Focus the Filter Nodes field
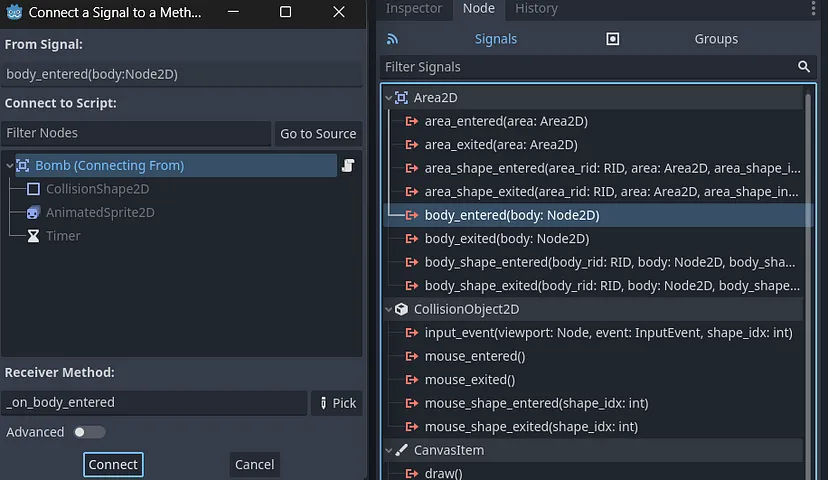Viewport: 828px width, 480px height. coord(136,133)
